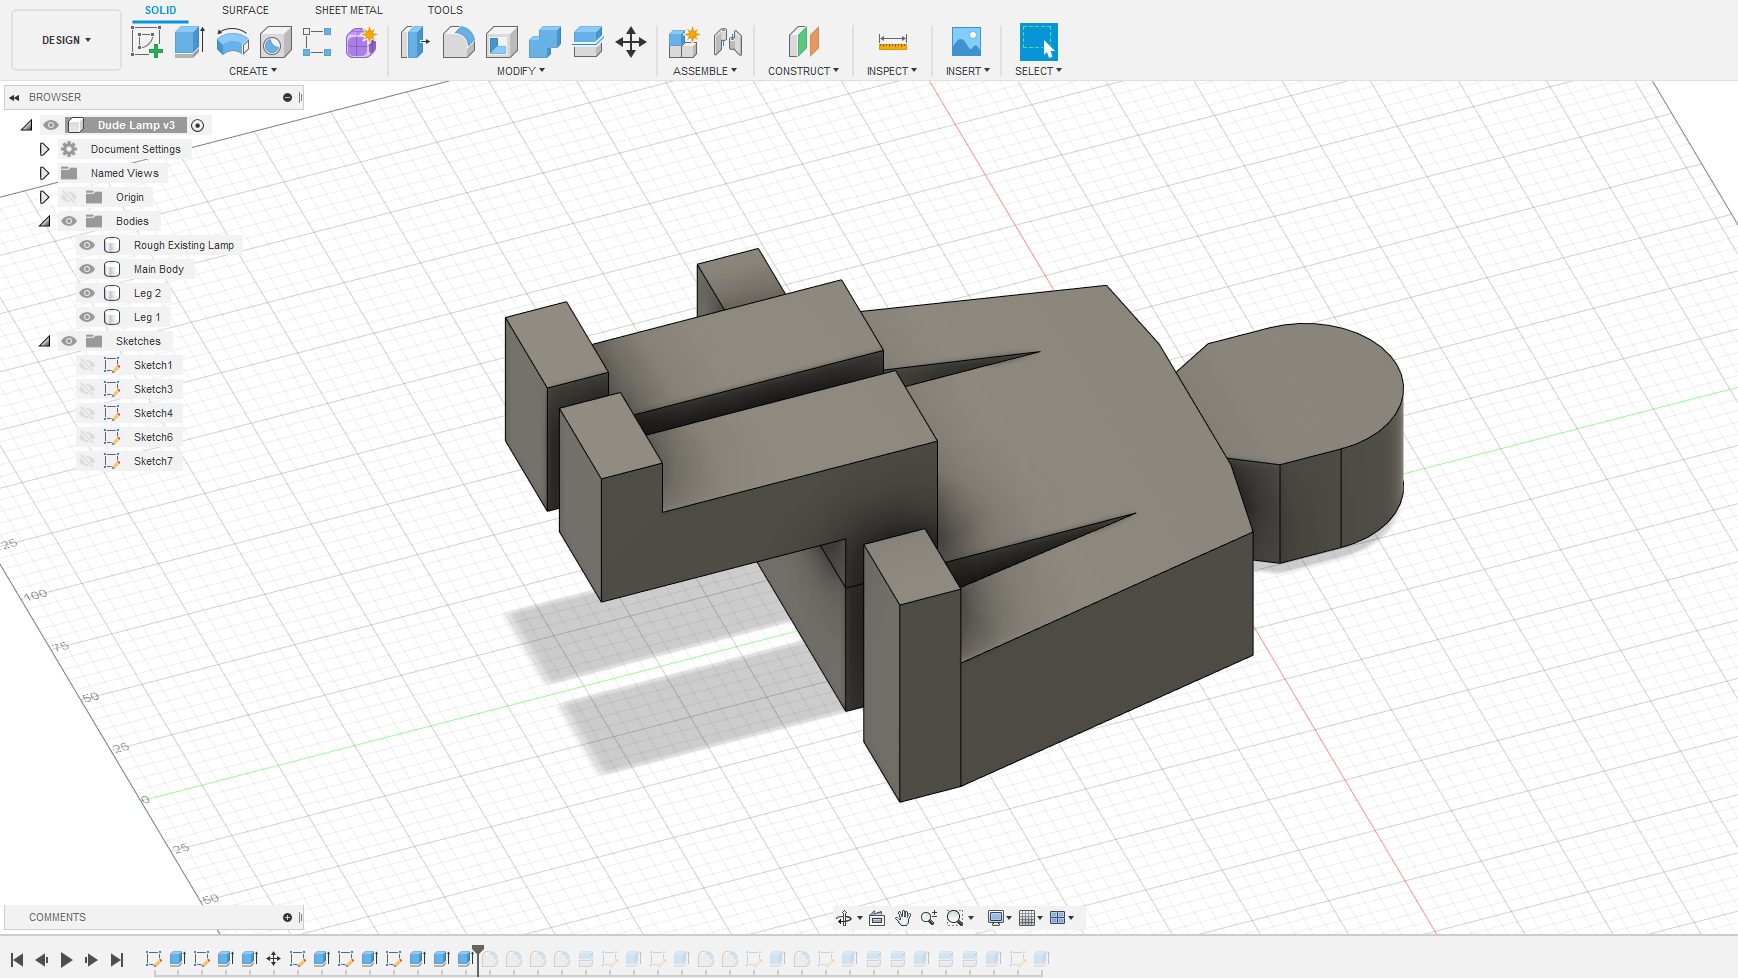This screenshot has width=1738, height=978.
Task: Select the Offset Face tool
Action: click(x=588, y=42)
